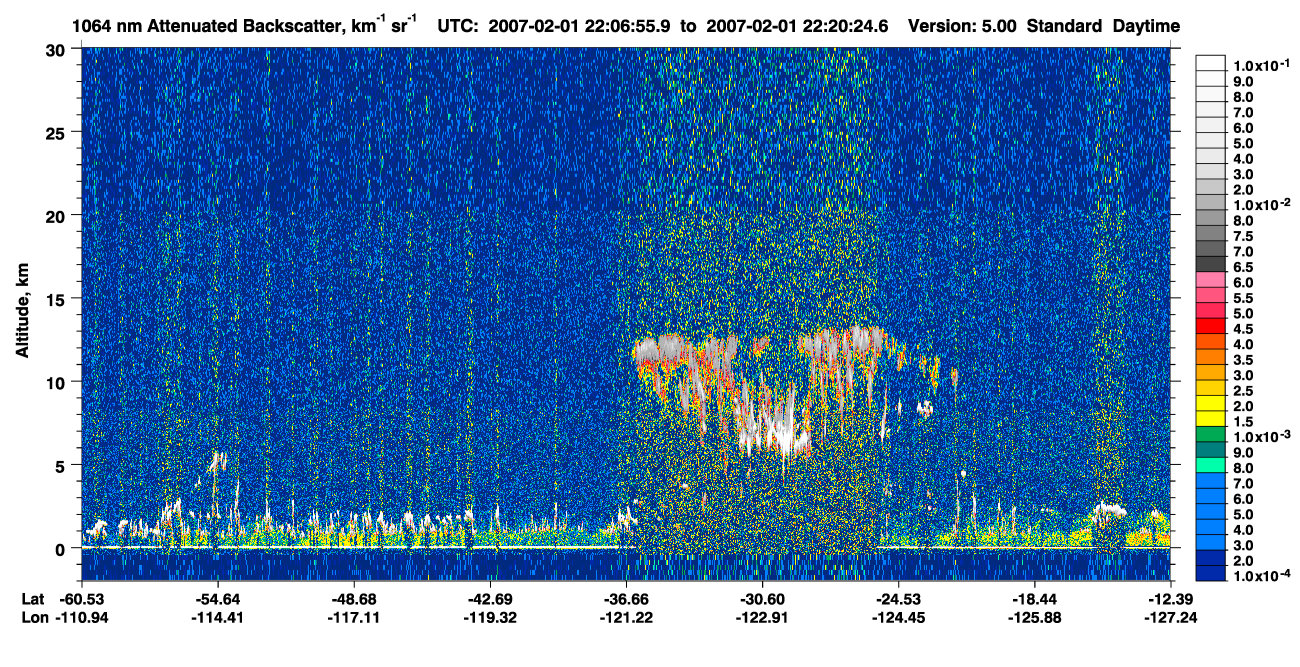Click longitude value '-124.45'
The height and width of the screenshot is (667, 1300).
898,617
